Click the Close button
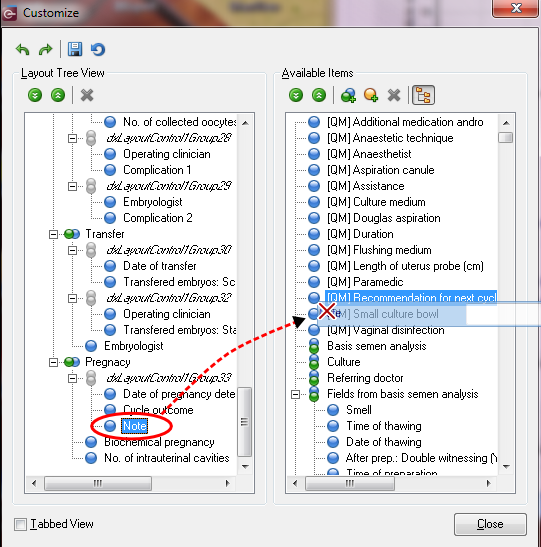 point(490,524)
